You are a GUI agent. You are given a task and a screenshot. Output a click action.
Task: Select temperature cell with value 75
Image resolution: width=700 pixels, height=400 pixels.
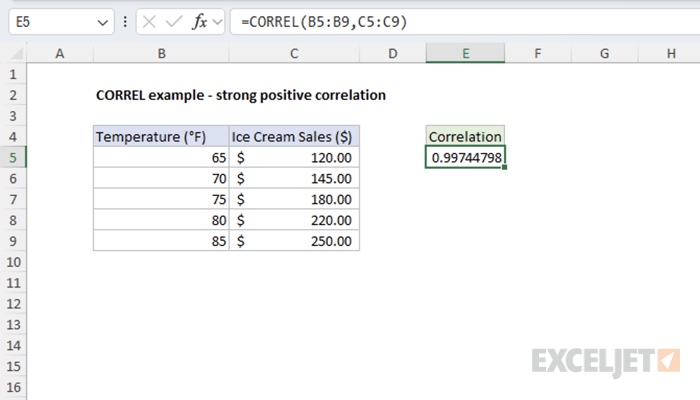click(161, 199)
